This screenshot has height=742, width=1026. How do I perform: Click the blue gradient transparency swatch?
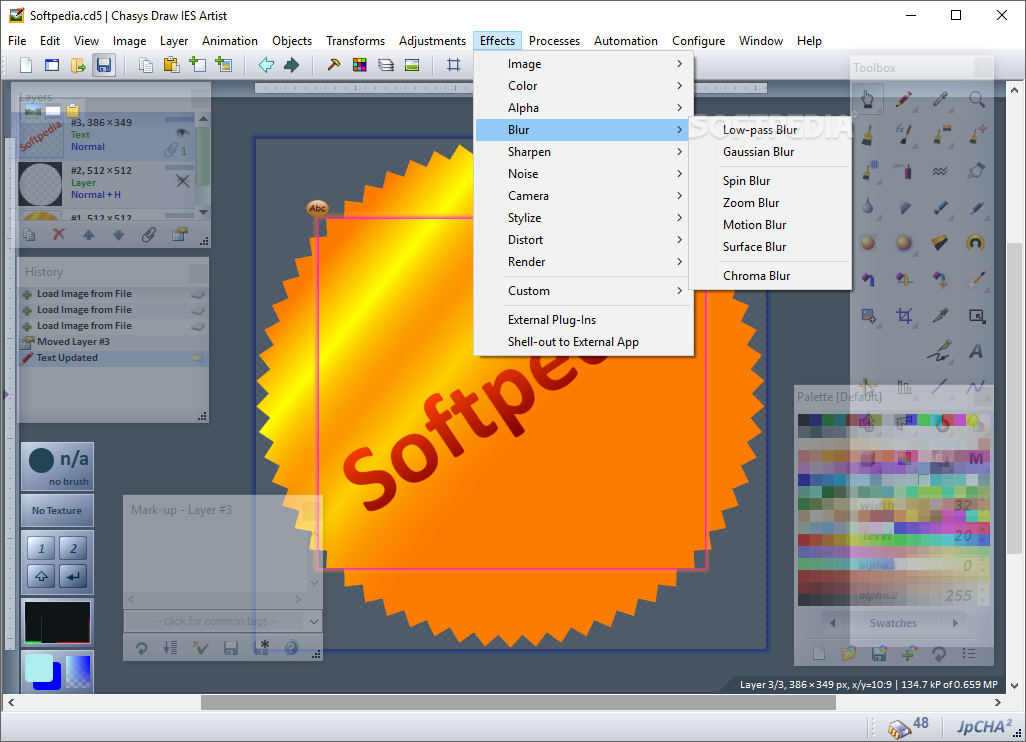[x=78, y=671]
